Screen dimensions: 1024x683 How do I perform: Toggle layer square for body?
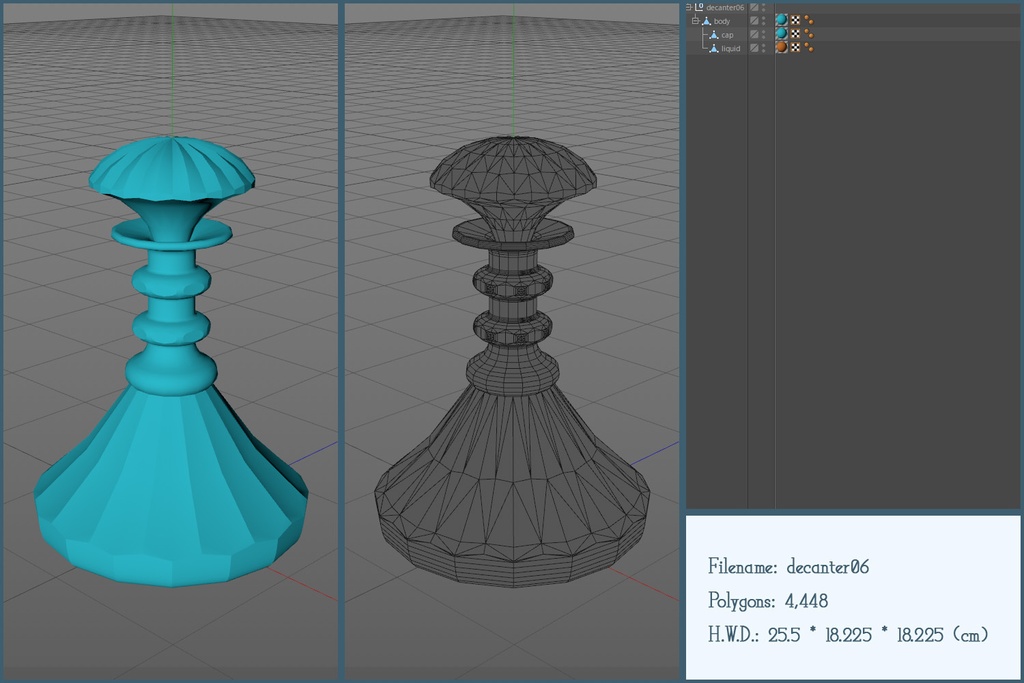(x=754, y=21)
